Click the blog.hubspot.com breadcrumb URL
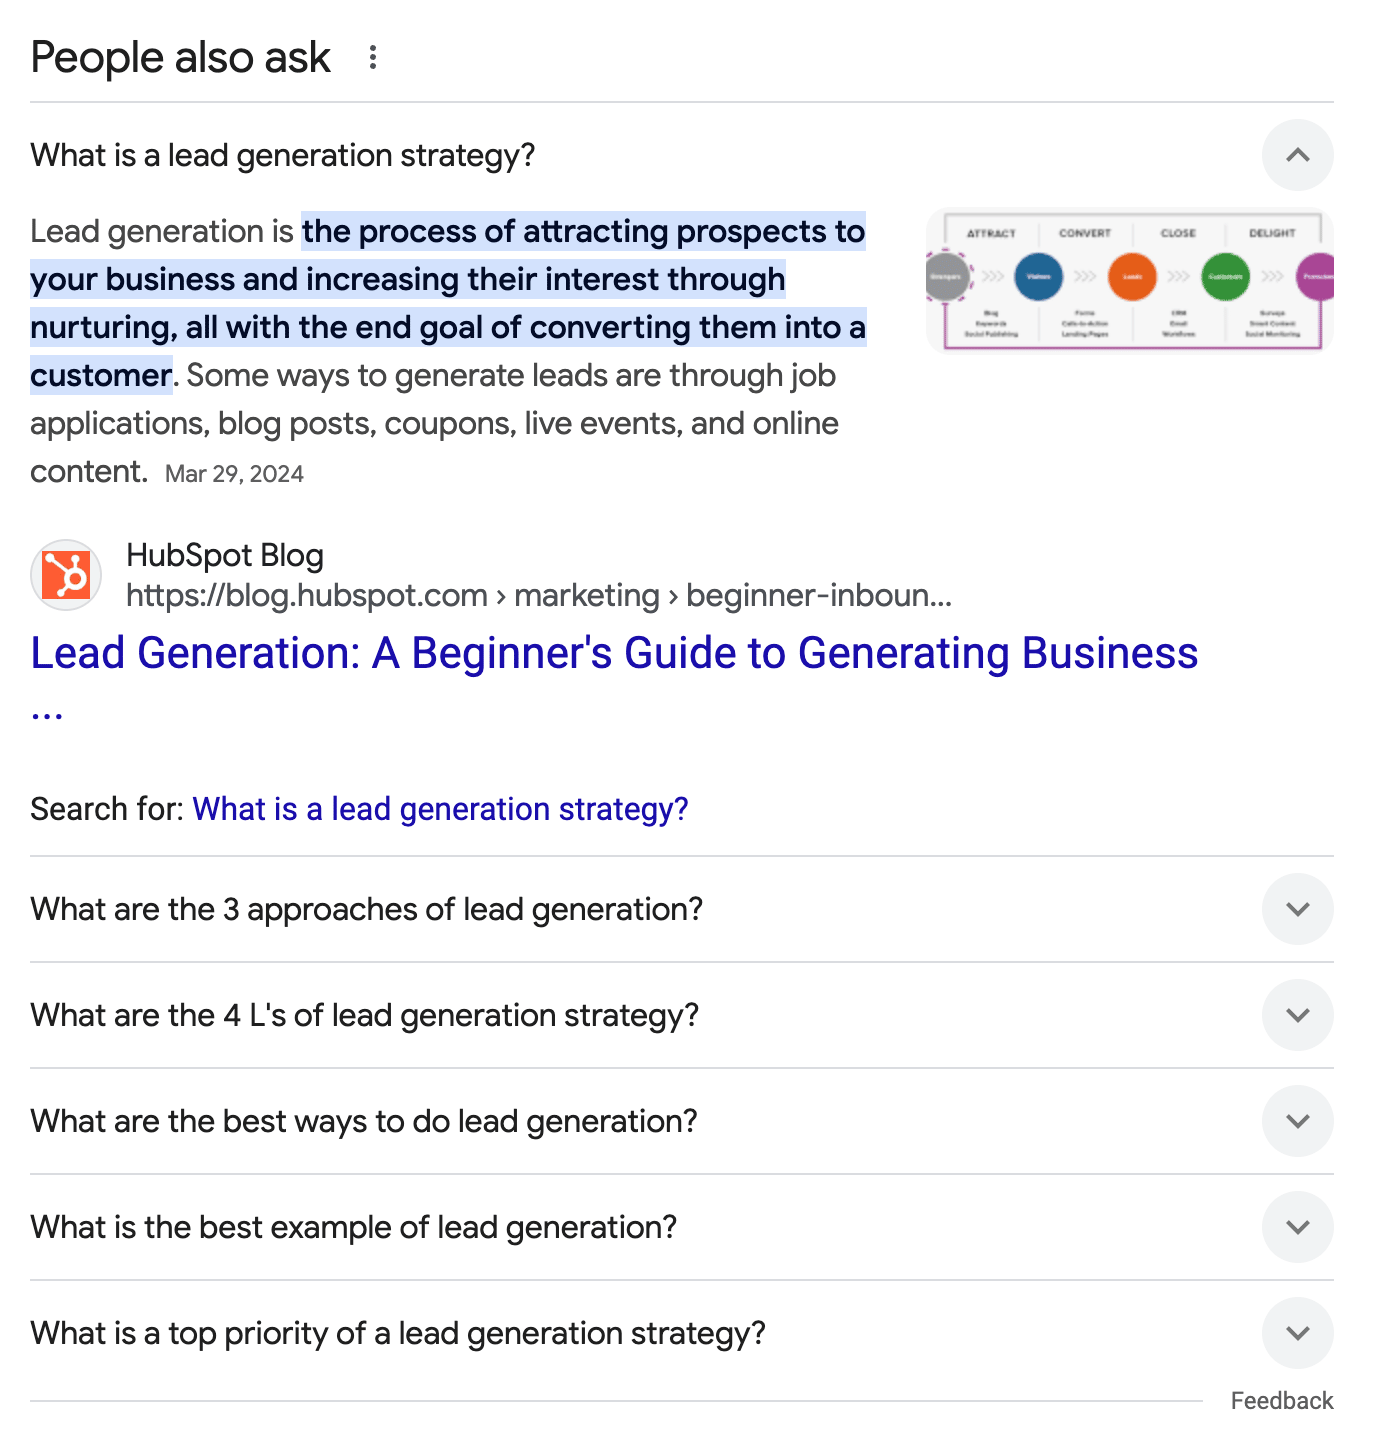 (539, 595)
